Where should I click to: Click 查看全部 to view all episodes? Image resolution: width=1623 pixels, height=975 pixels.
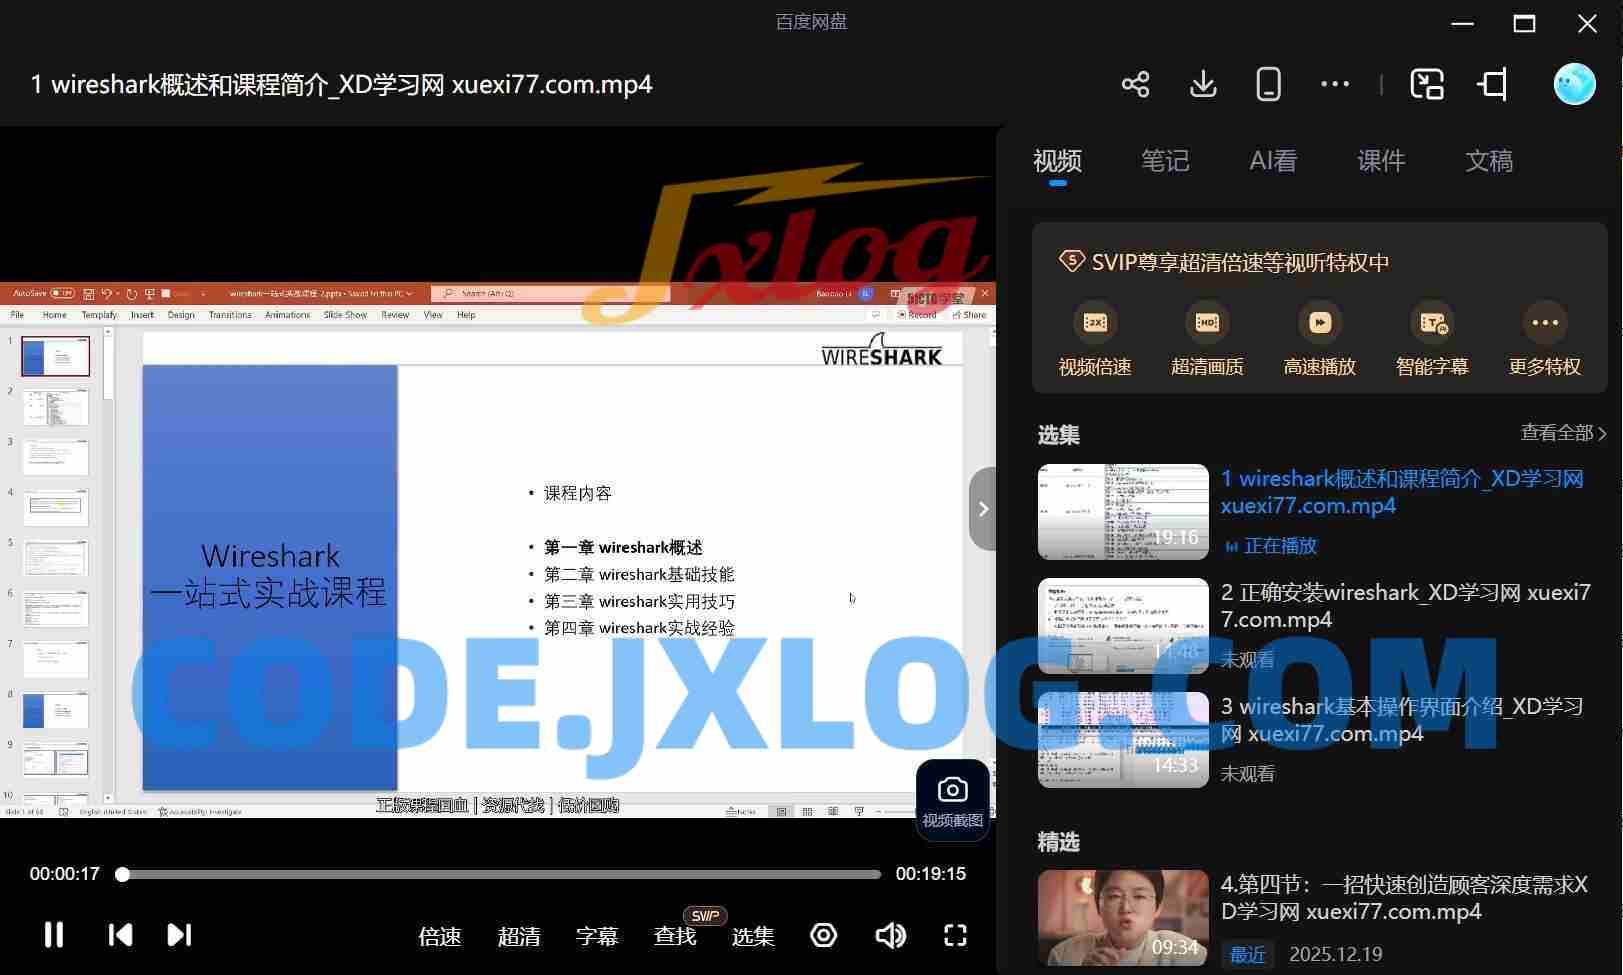pyautogui.click(x=1564, y=433)
